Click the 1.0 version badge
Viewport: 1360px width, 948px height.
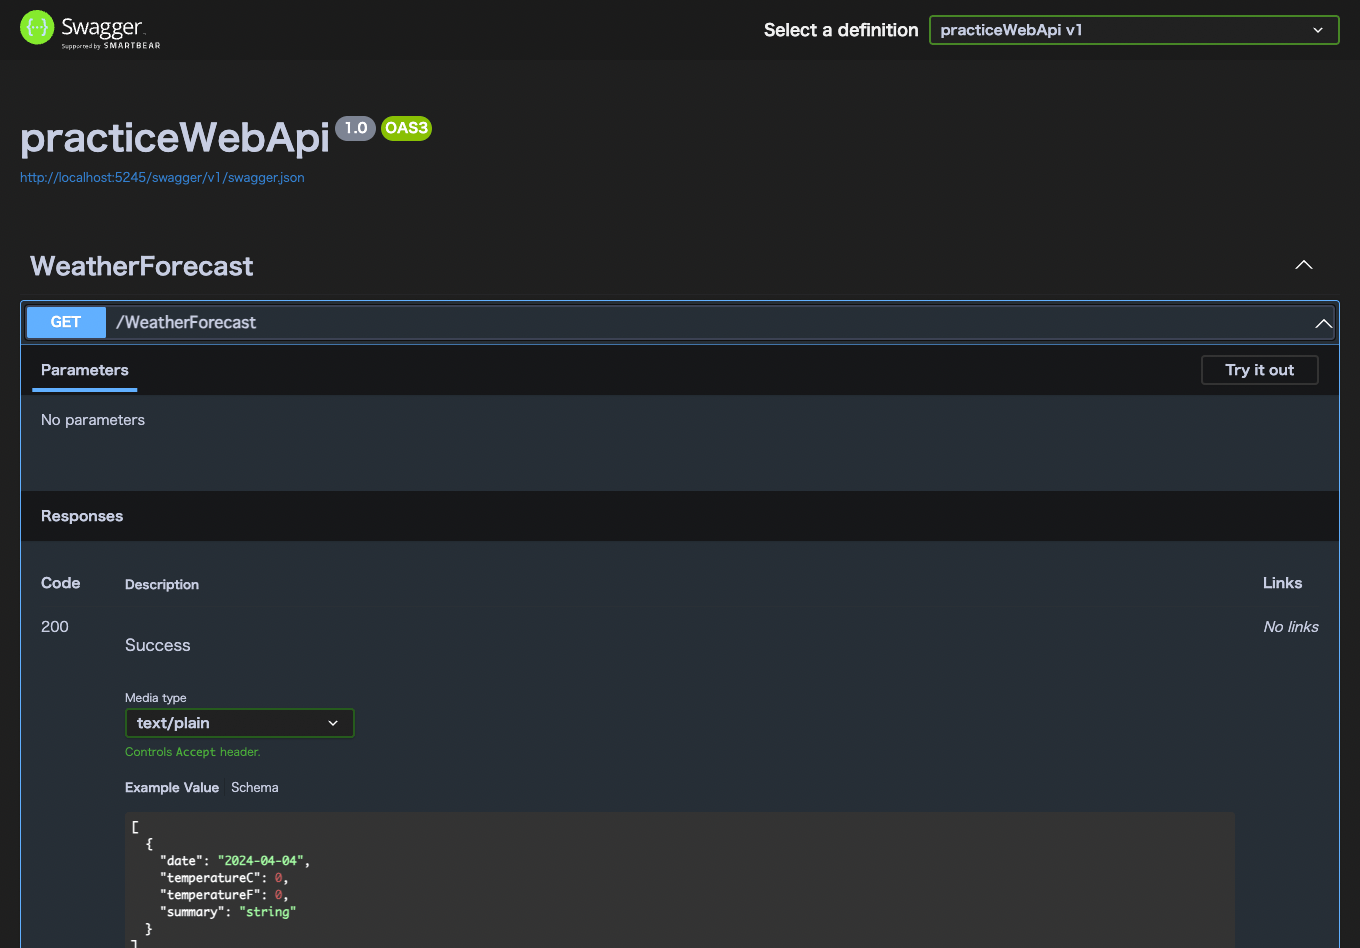pos(355,128)
